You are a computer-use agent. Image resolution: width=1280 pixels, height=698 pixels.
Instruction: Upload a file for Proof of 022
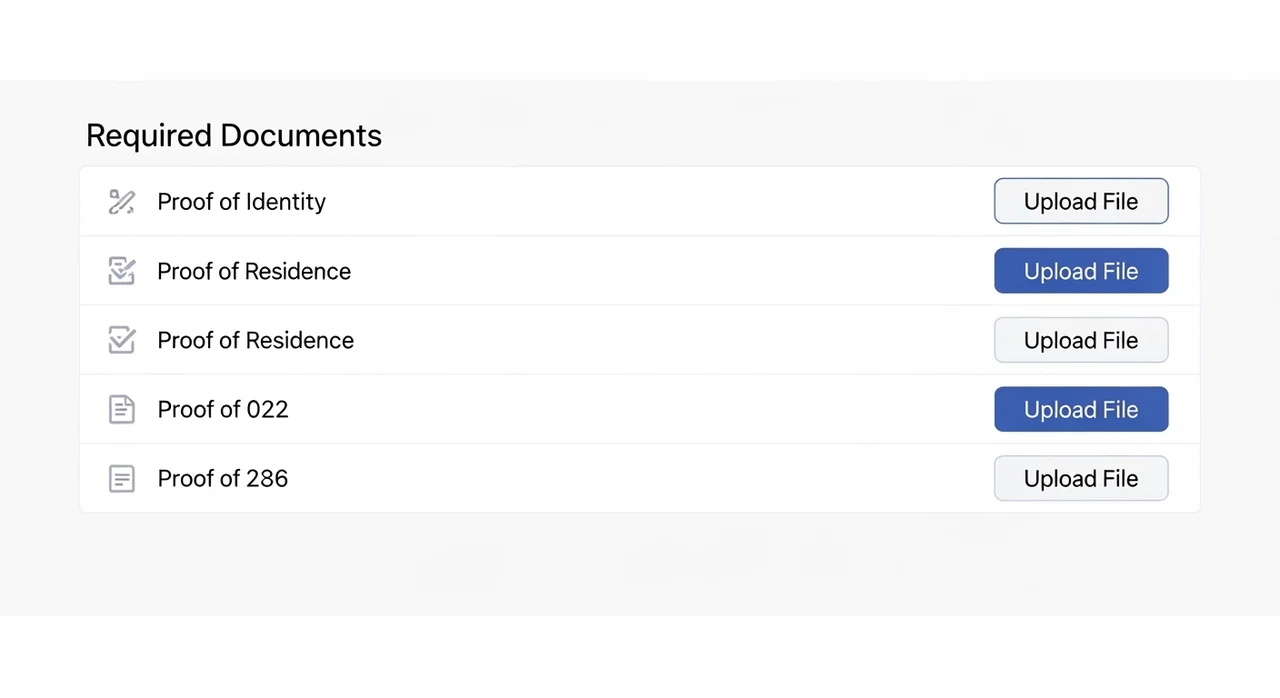coord(1080,409)
